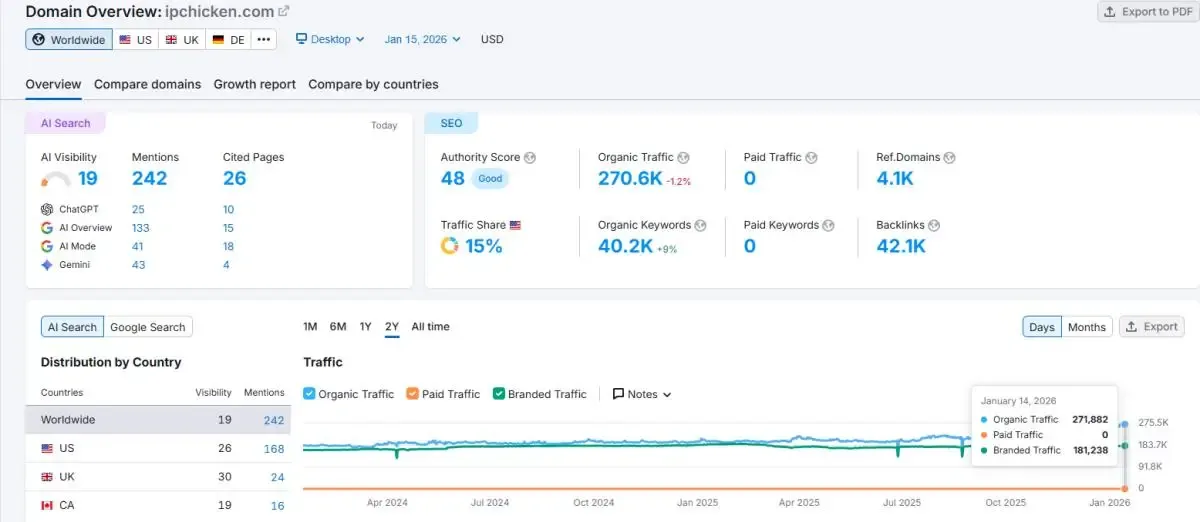Uncheck the Branded Traffic checkbox

pos(499,394)
